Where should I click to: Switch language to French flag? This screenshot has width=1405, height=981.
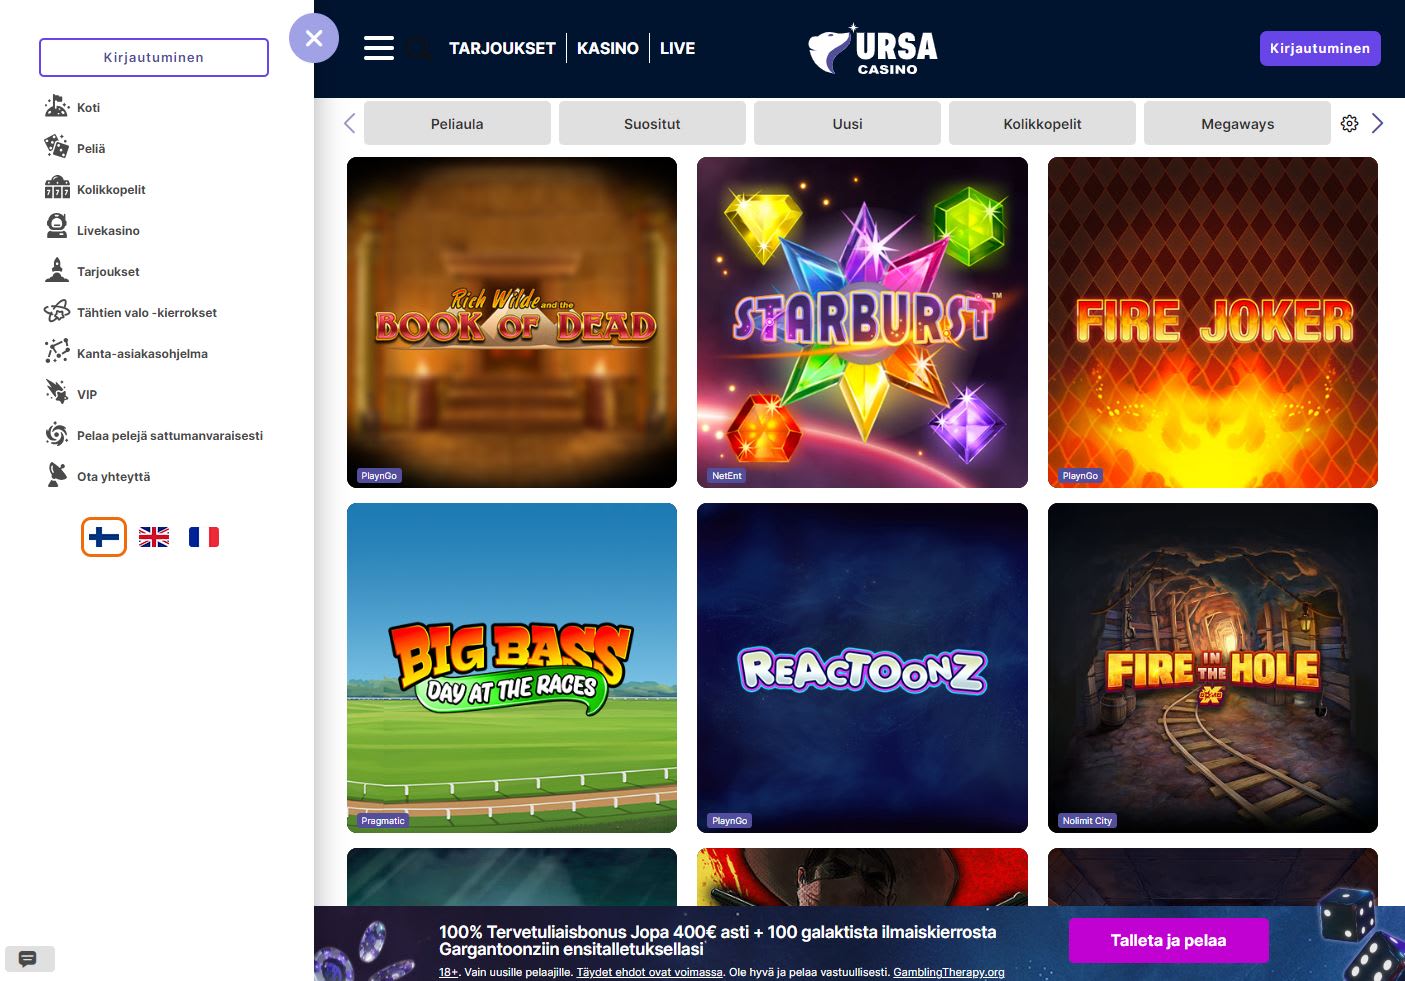(x=204, y=537)
